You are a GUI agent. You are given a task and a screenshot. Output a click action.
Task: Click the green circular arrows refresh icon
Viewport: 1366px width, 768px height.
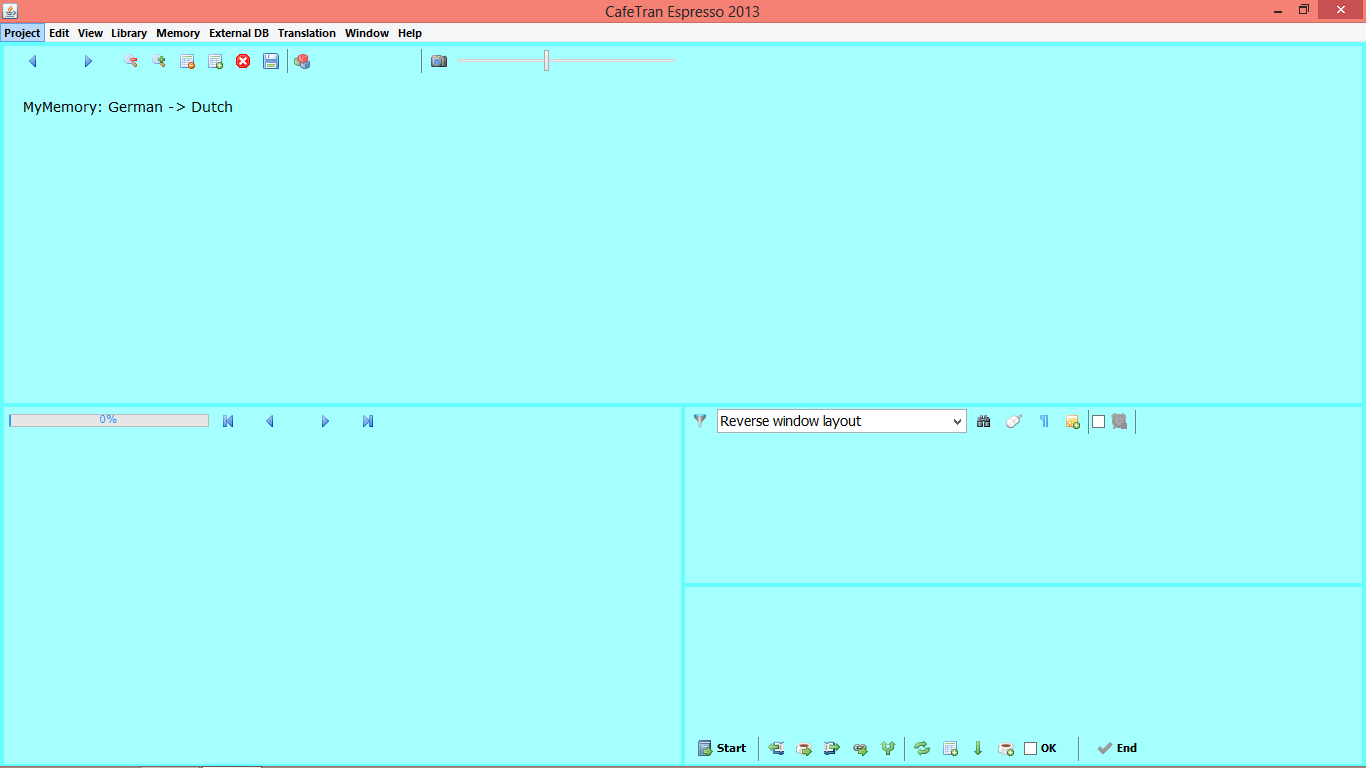coord(922,748)
